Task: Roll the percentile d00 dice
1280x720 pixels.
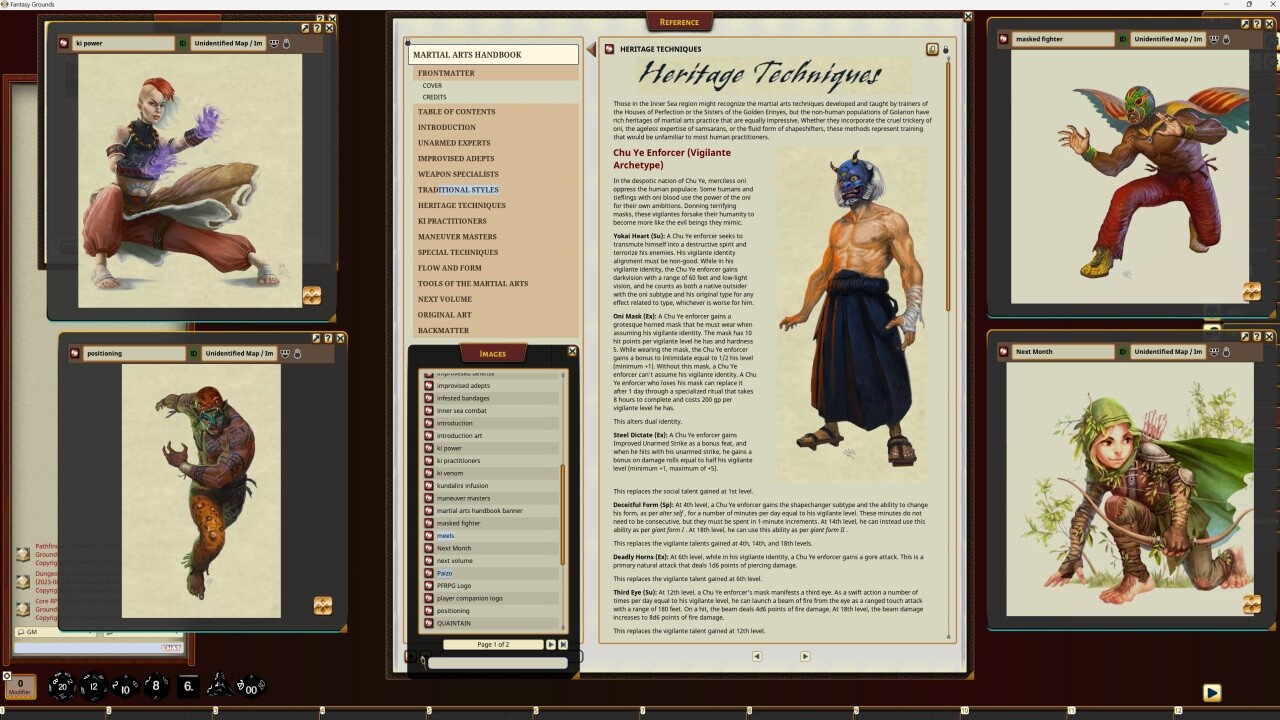Action: click(252, 688)
